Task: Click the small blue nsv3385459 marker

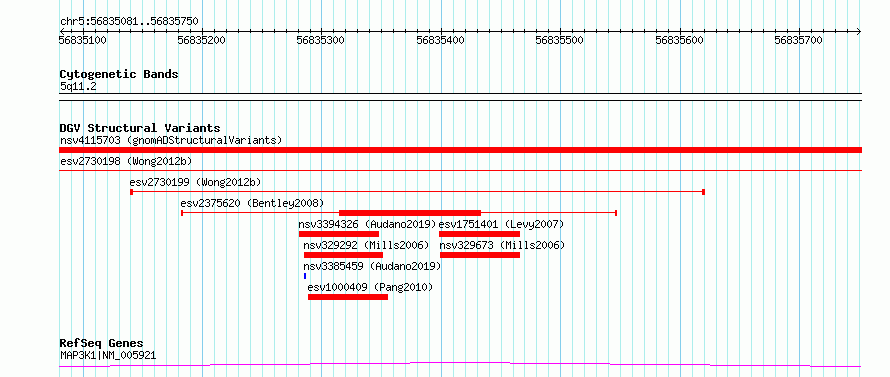Action: [x=305, y=276]
